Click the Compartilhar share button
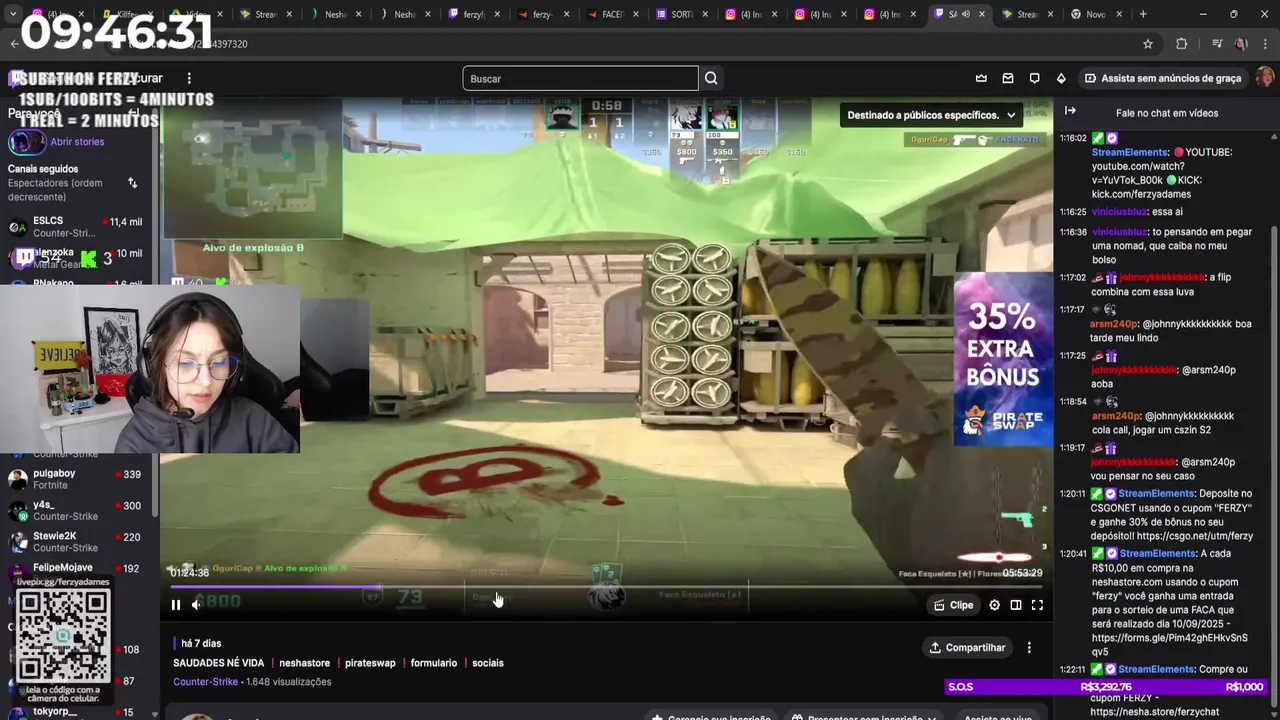The width and height of the screenshot is (1280, 720). click(x=967, y=648)
